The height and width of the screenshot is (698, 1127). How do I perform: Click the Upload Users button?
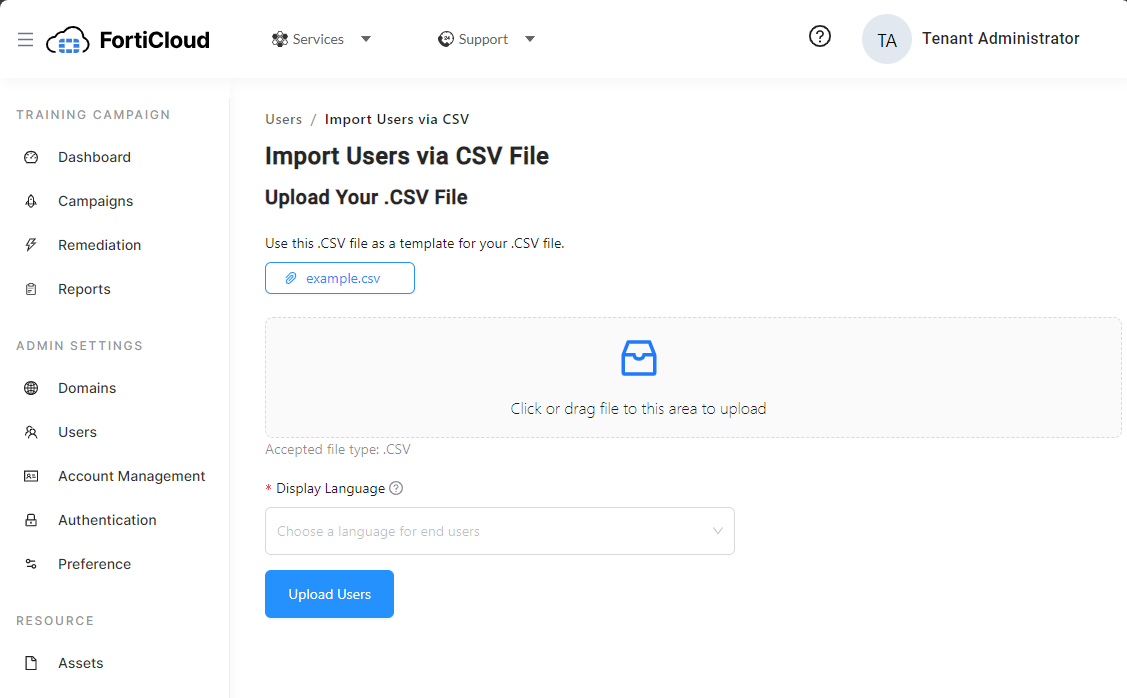coord(329,594)
